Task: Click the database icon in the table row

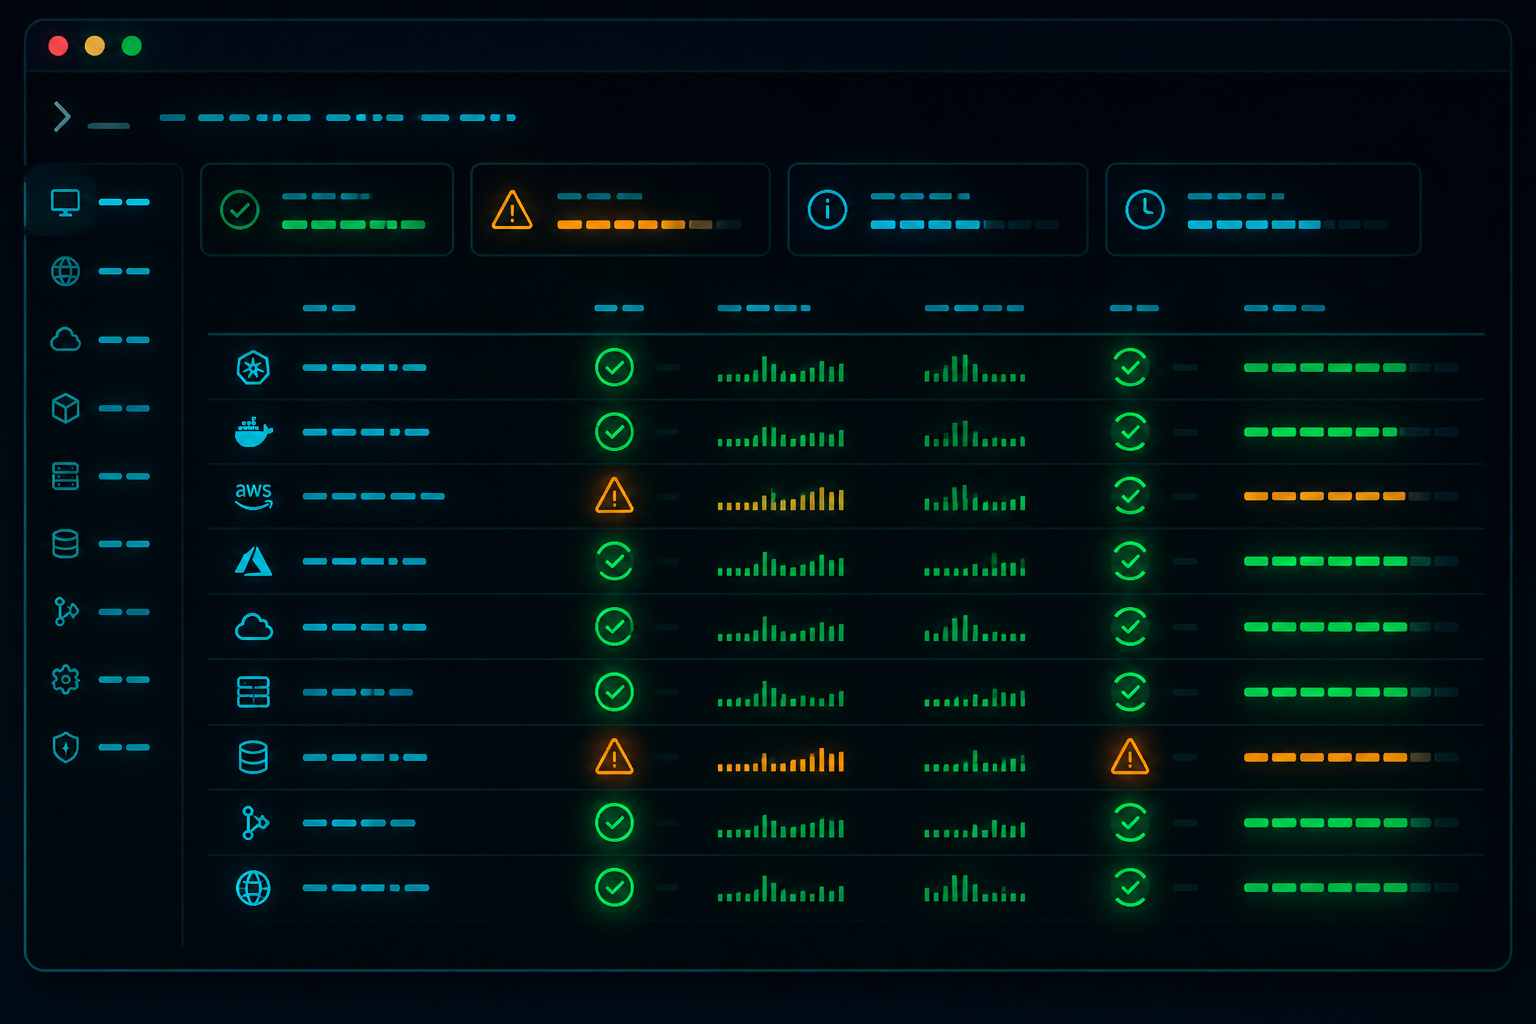Action: coord(253,757)
